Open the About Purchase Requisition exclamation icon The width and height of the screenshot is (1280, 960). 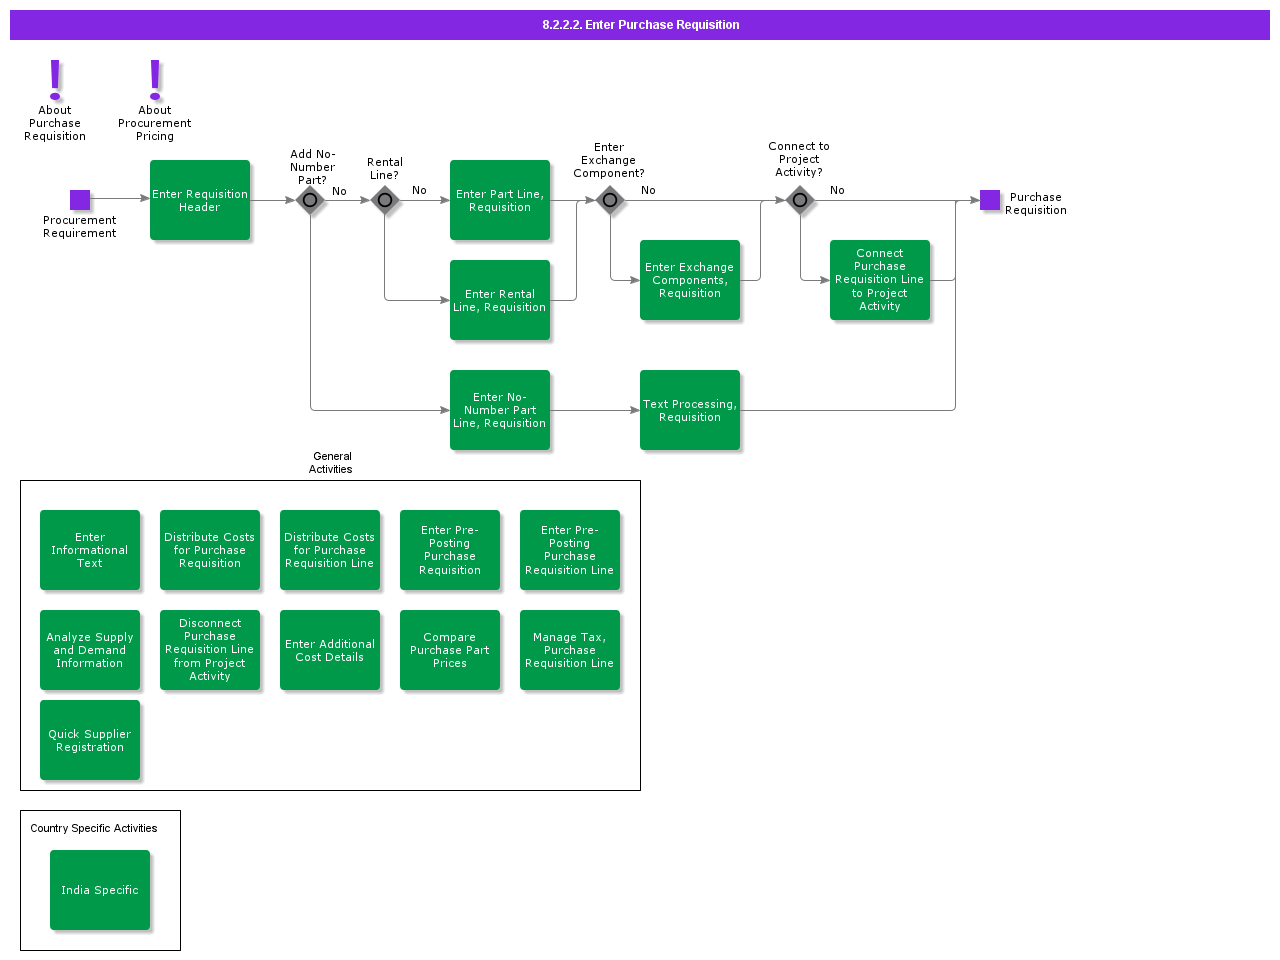(55, 79)
